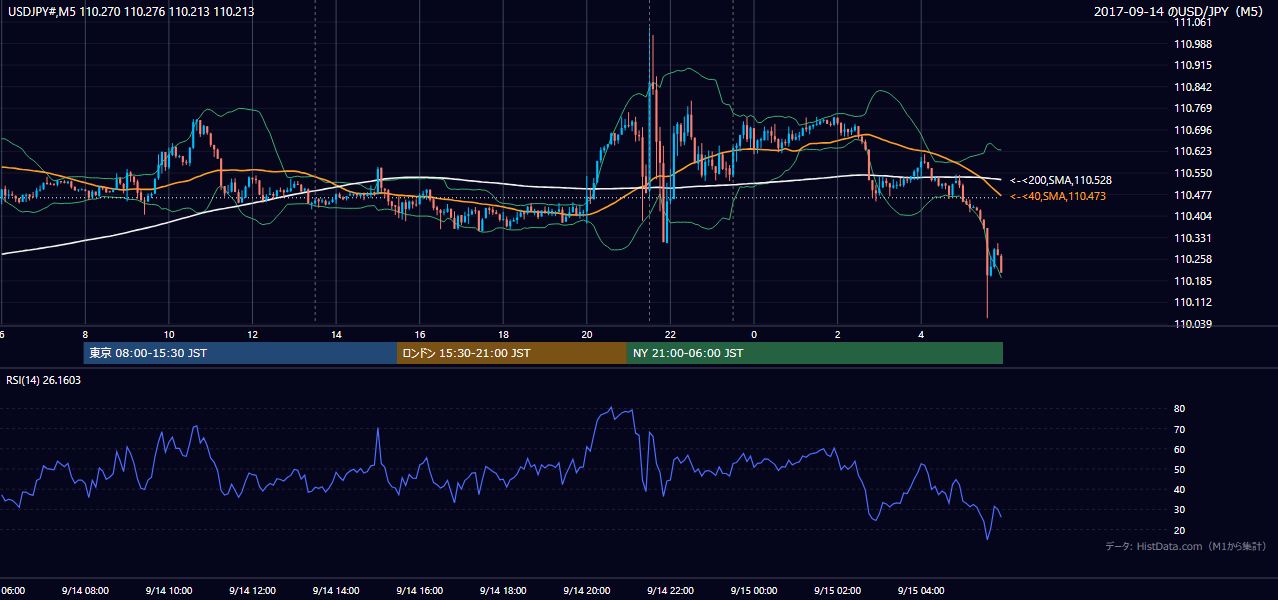The image size is (1278, 600).
Task: Click hour label 2 under price chart
Action: [x=838, y=335]
